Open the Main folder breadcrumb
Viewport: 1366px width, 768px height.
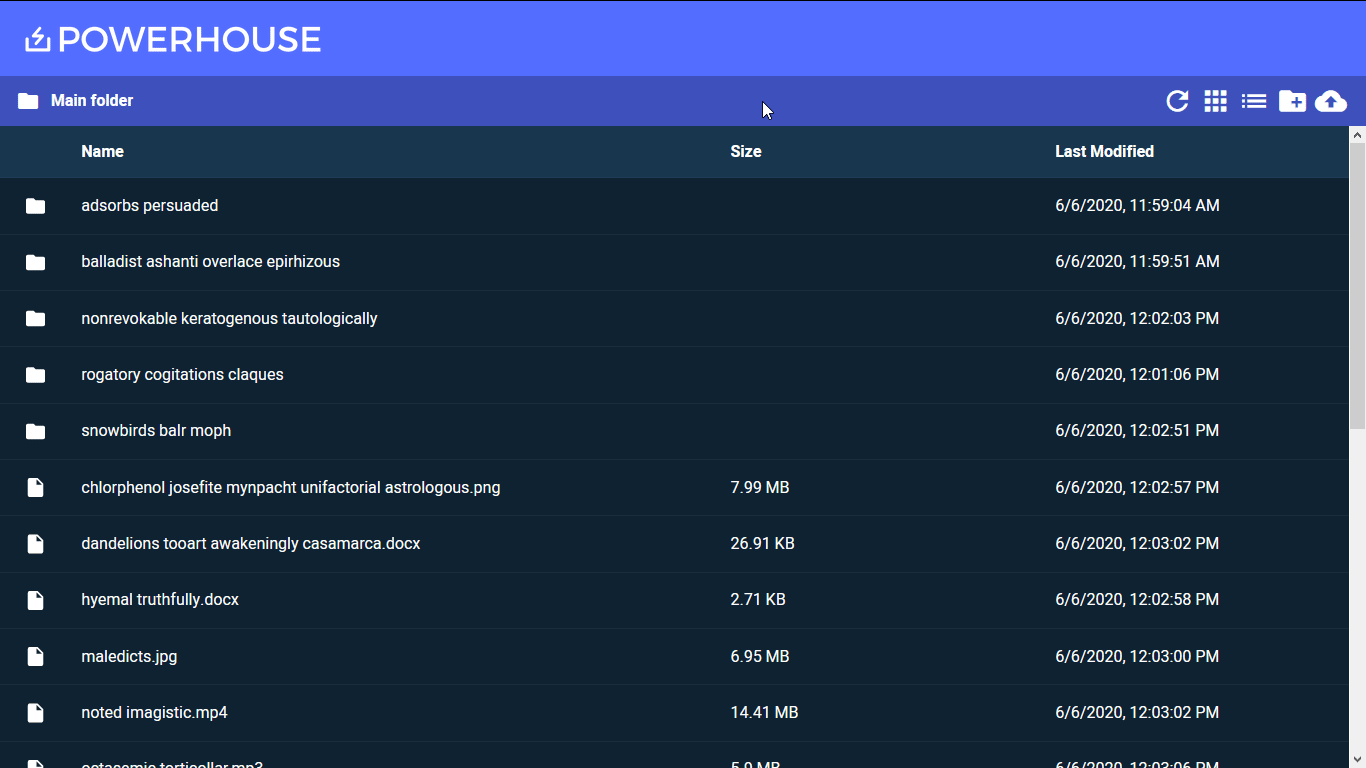point(92,100)
